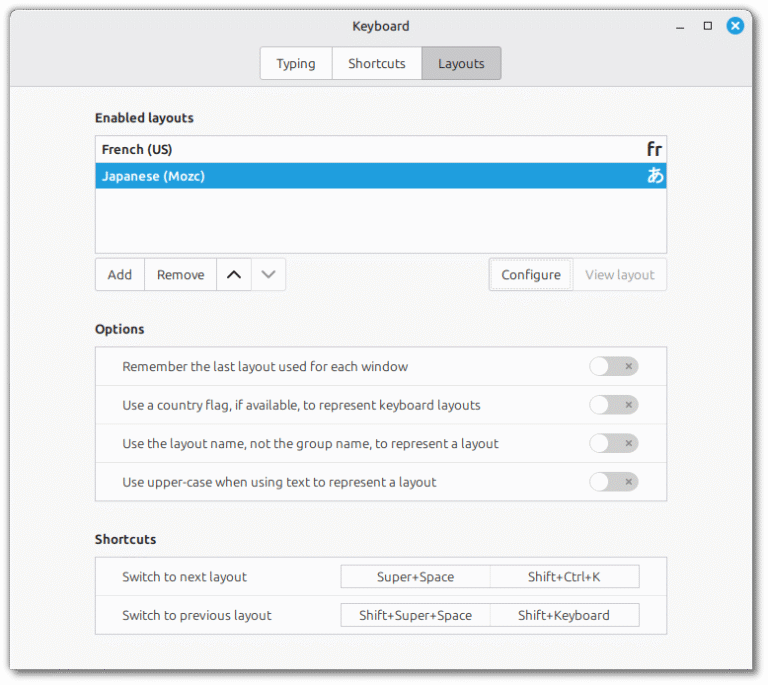Minimize the Keyboard window
Screen dimensions: 768x685
(679, 26)
